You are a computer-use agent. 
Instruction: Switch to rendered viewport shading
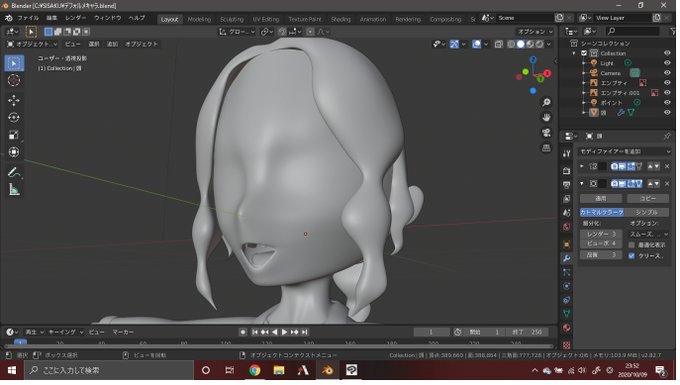539,44
